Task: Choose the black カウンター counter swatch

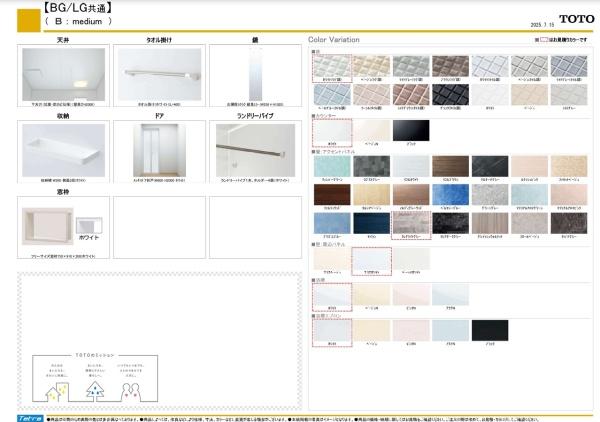Action: (x=409, y=131)
